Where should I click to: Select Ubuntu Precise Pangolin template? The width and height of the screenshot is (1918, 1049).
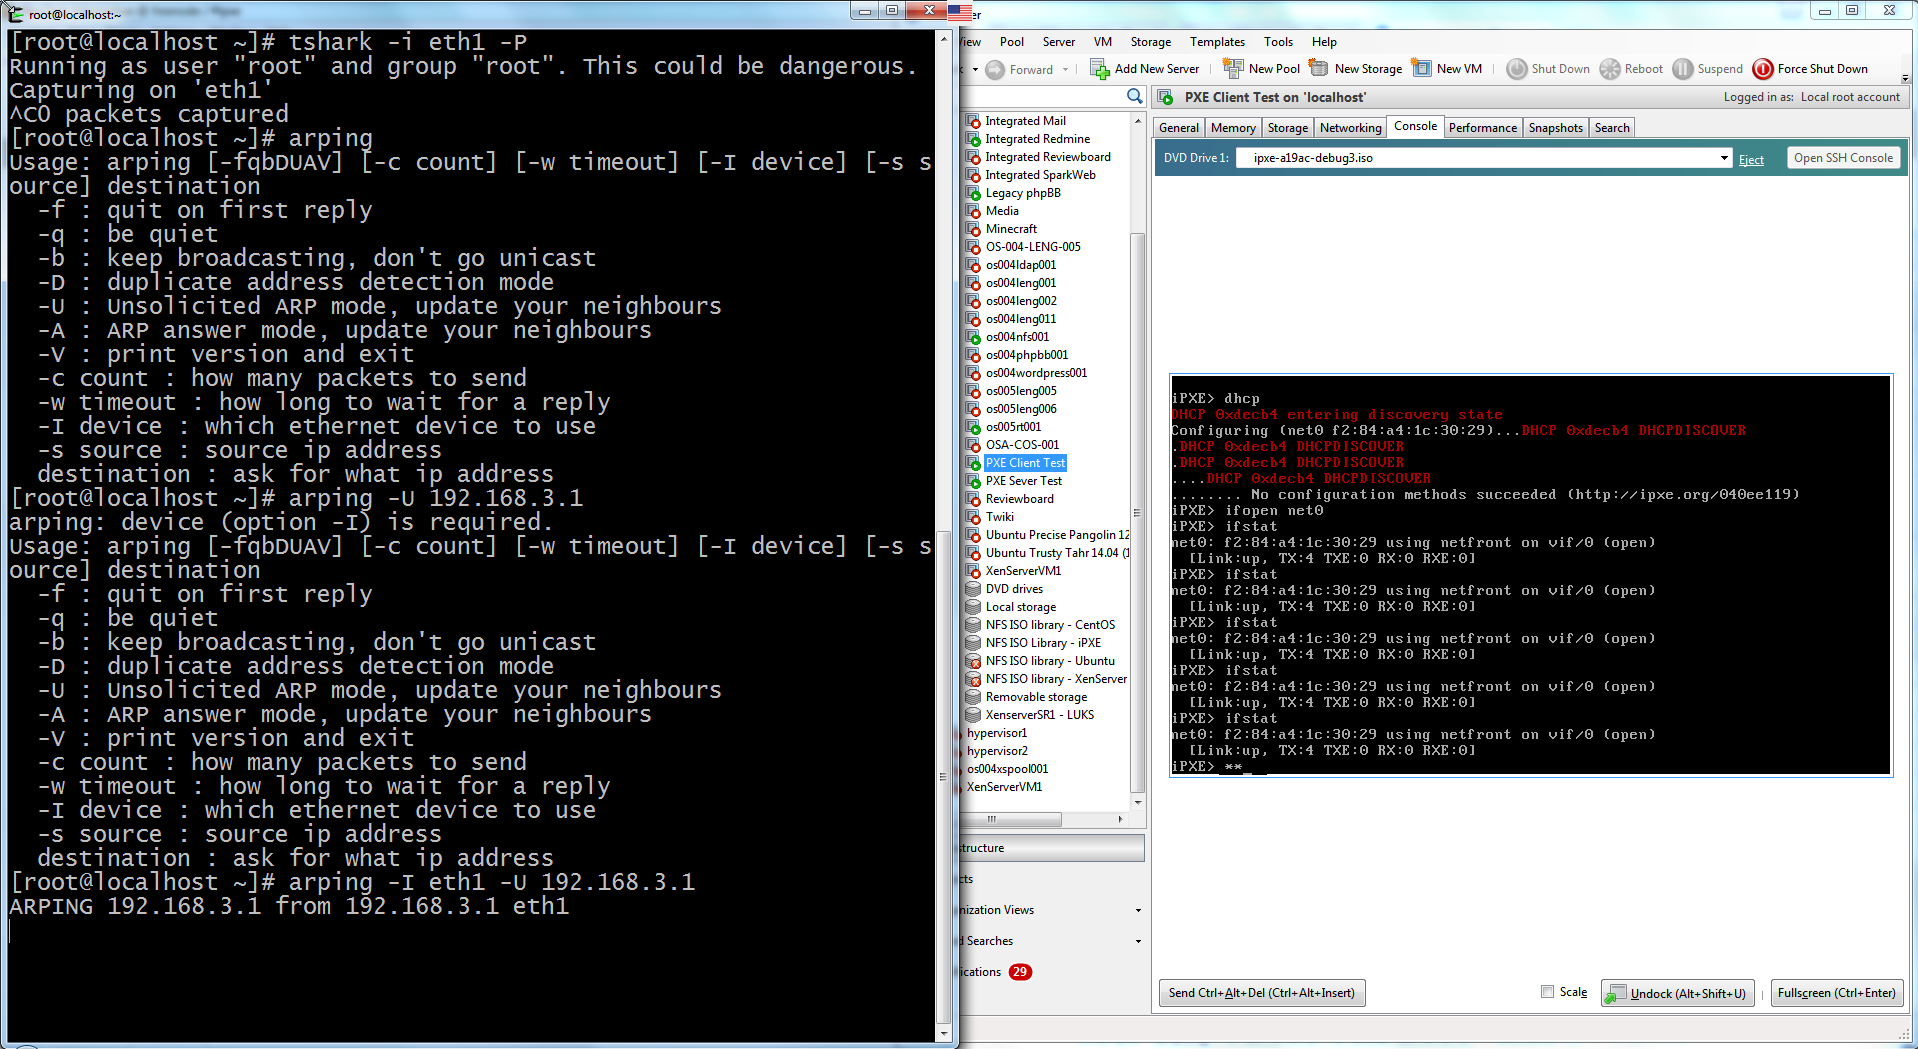pyautogui.click(x=1057, y=535)
